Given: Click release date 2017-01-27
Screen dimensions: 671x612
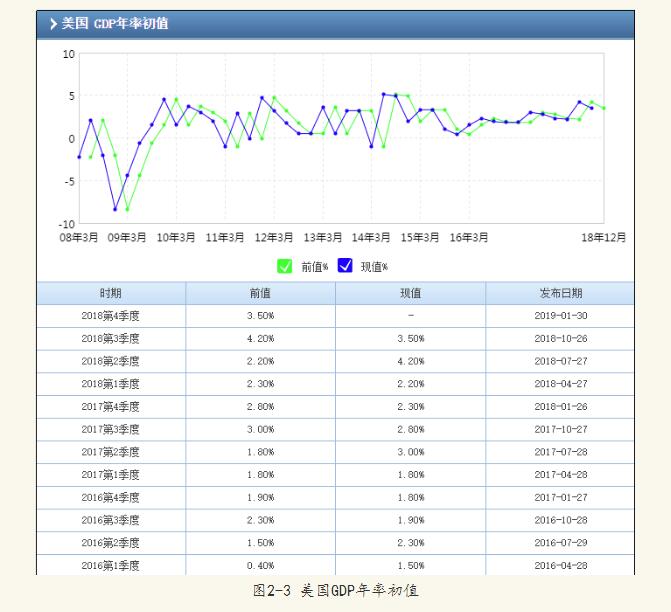Looking at the screenshot, I should pyautogui.click(x=561, y=497).
